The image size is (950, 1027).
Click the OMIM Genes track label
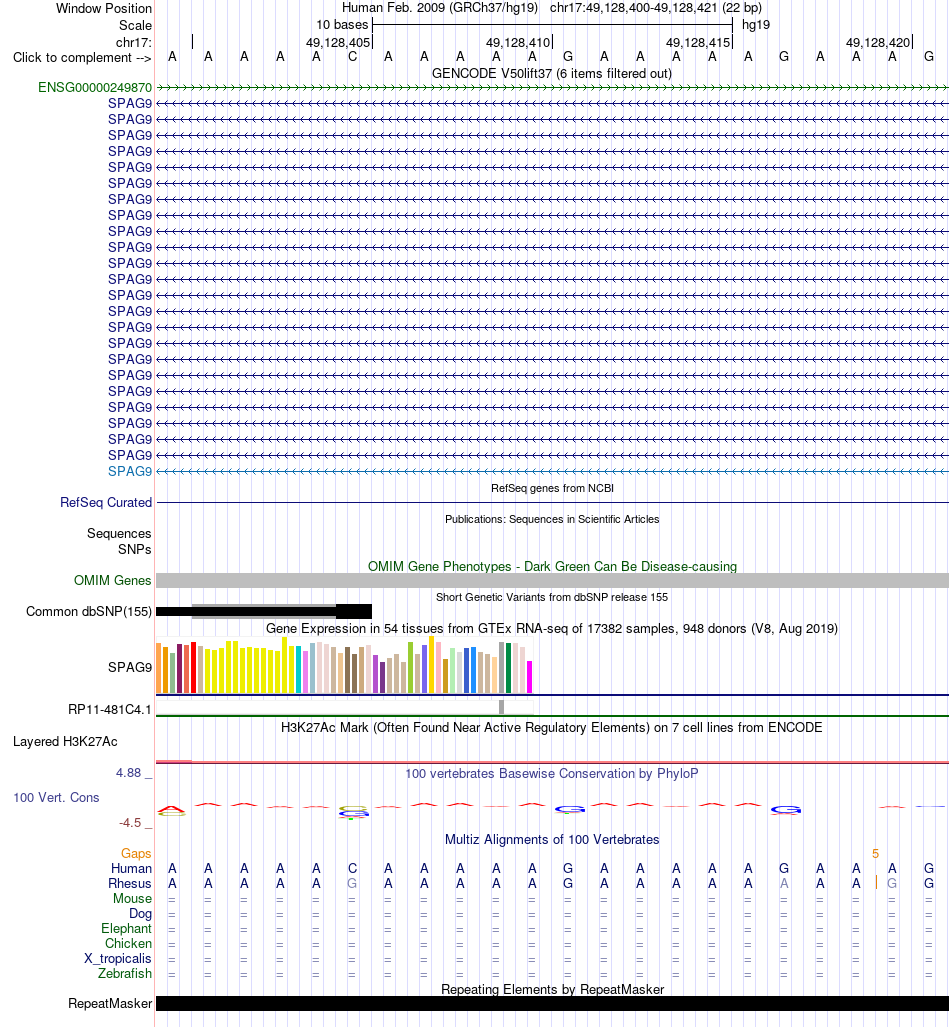tap(113, 580)
